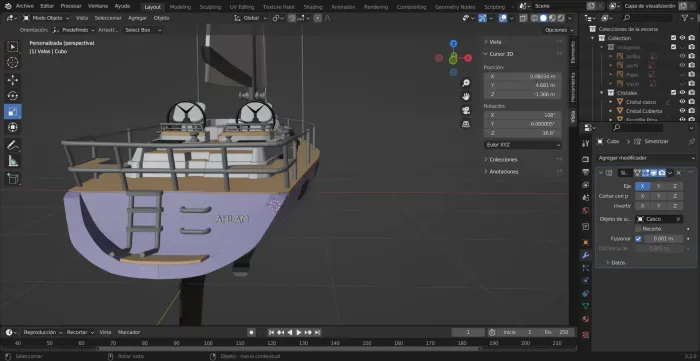Viewport: 700px width, 361px height.
Task: Switch to the Sculpting workspace tab
Action: pyautogui.click(x=210, y=7)
